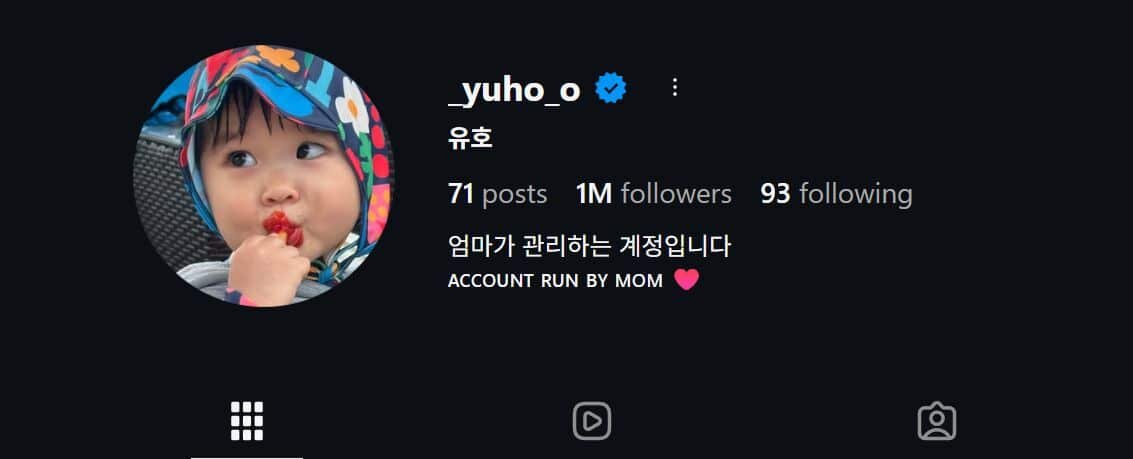
Task: Open the tagged photos tab icon
Action: pos(936,421)
